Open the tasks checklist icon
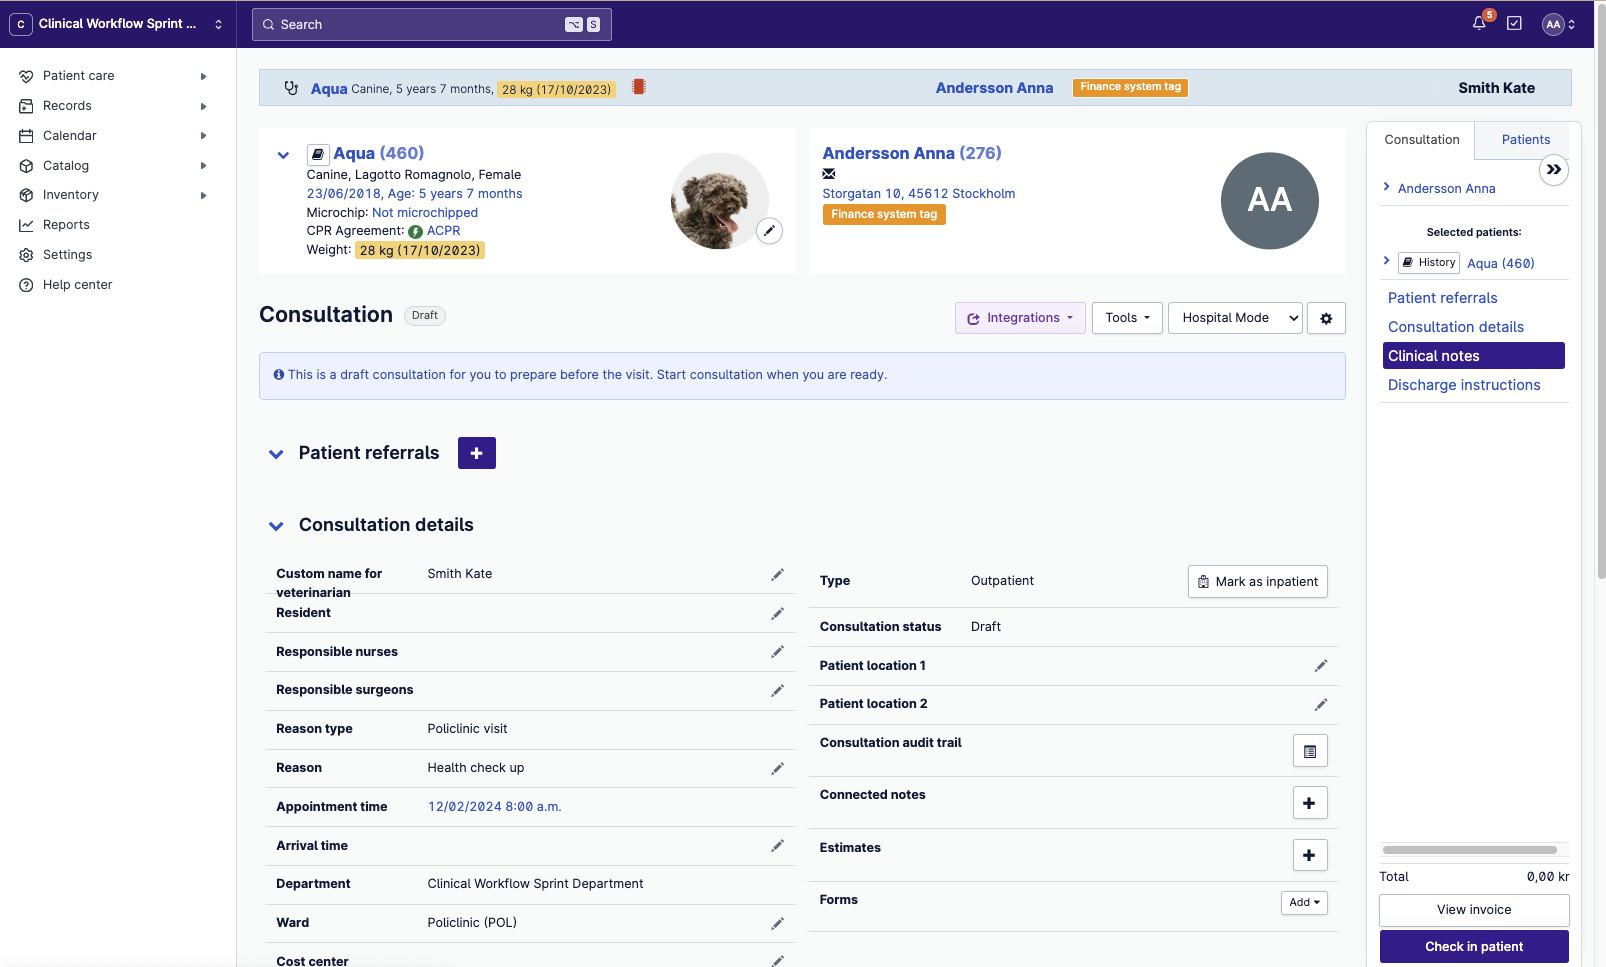1606x967 pixels. point(1514,24)
